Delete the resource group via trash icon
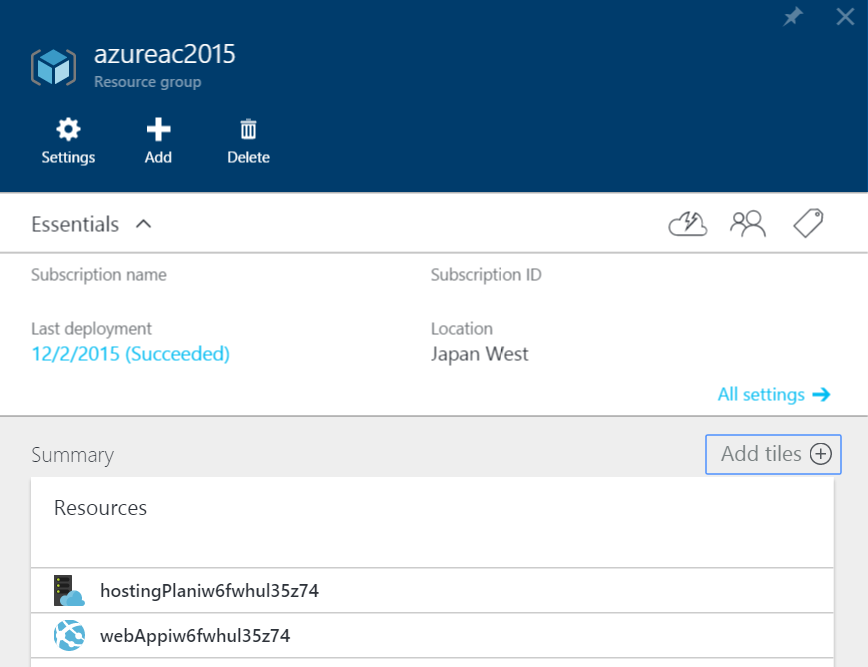The image size is (868, 667). click(248, 141)
